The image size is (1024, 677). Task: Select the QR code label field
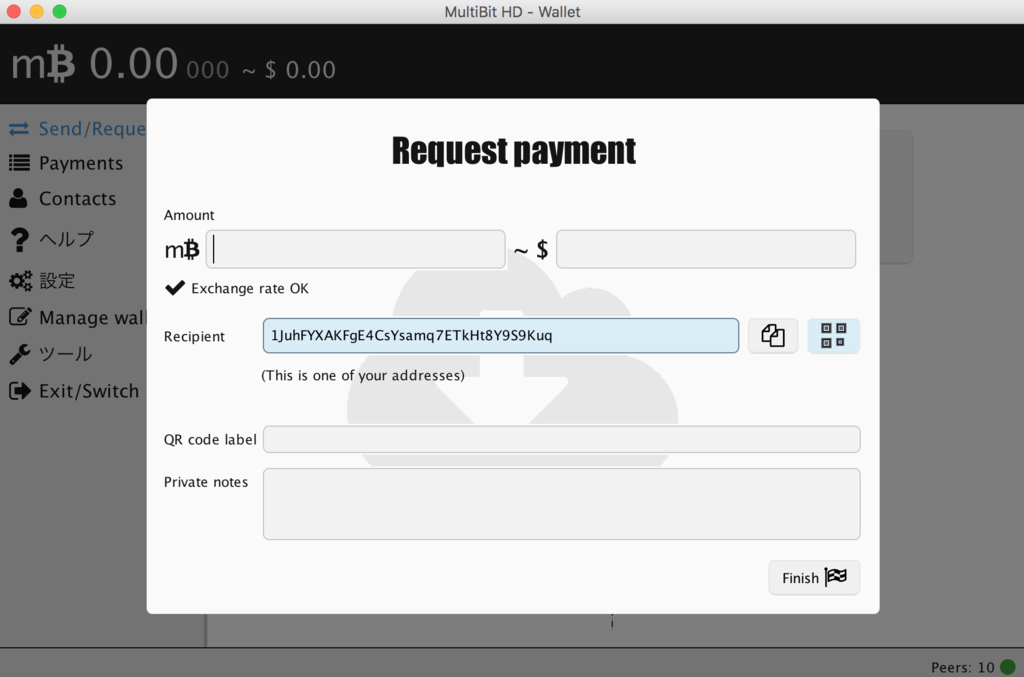(561, 439)
